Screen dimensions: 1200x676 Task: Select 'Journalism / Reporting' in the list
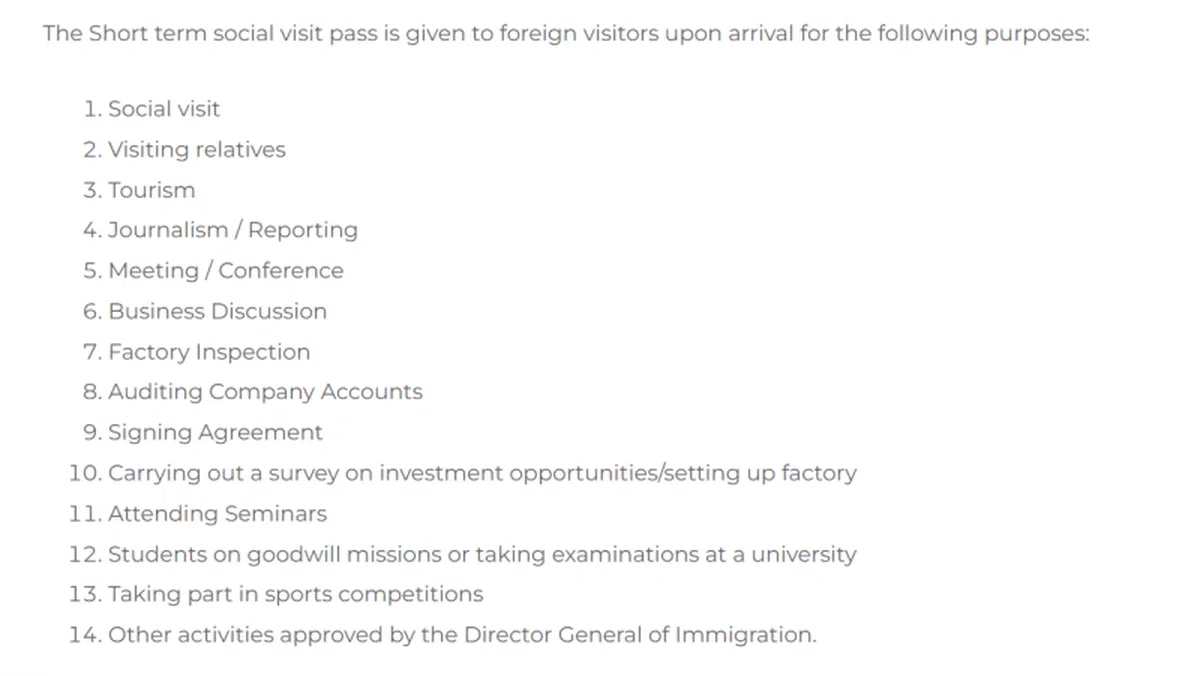pos(232,230)
